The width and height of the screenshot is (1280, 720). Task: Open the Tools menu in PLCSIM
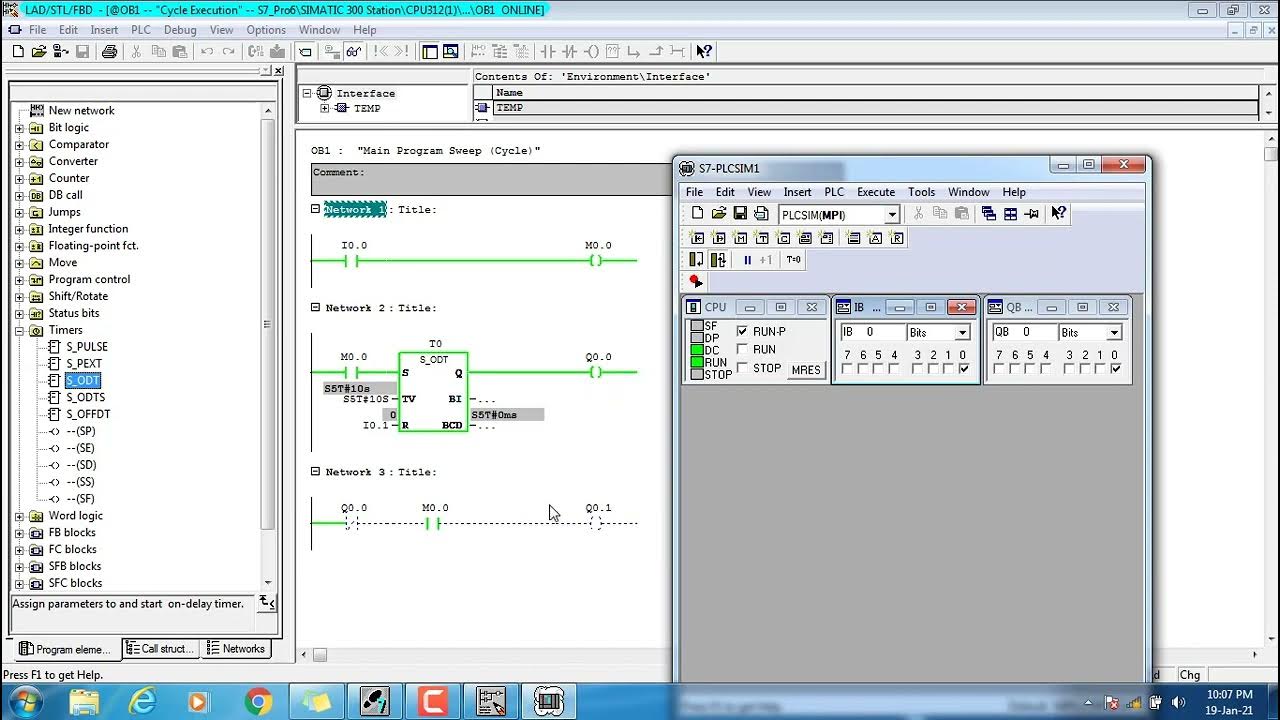(x=921, y=192)
